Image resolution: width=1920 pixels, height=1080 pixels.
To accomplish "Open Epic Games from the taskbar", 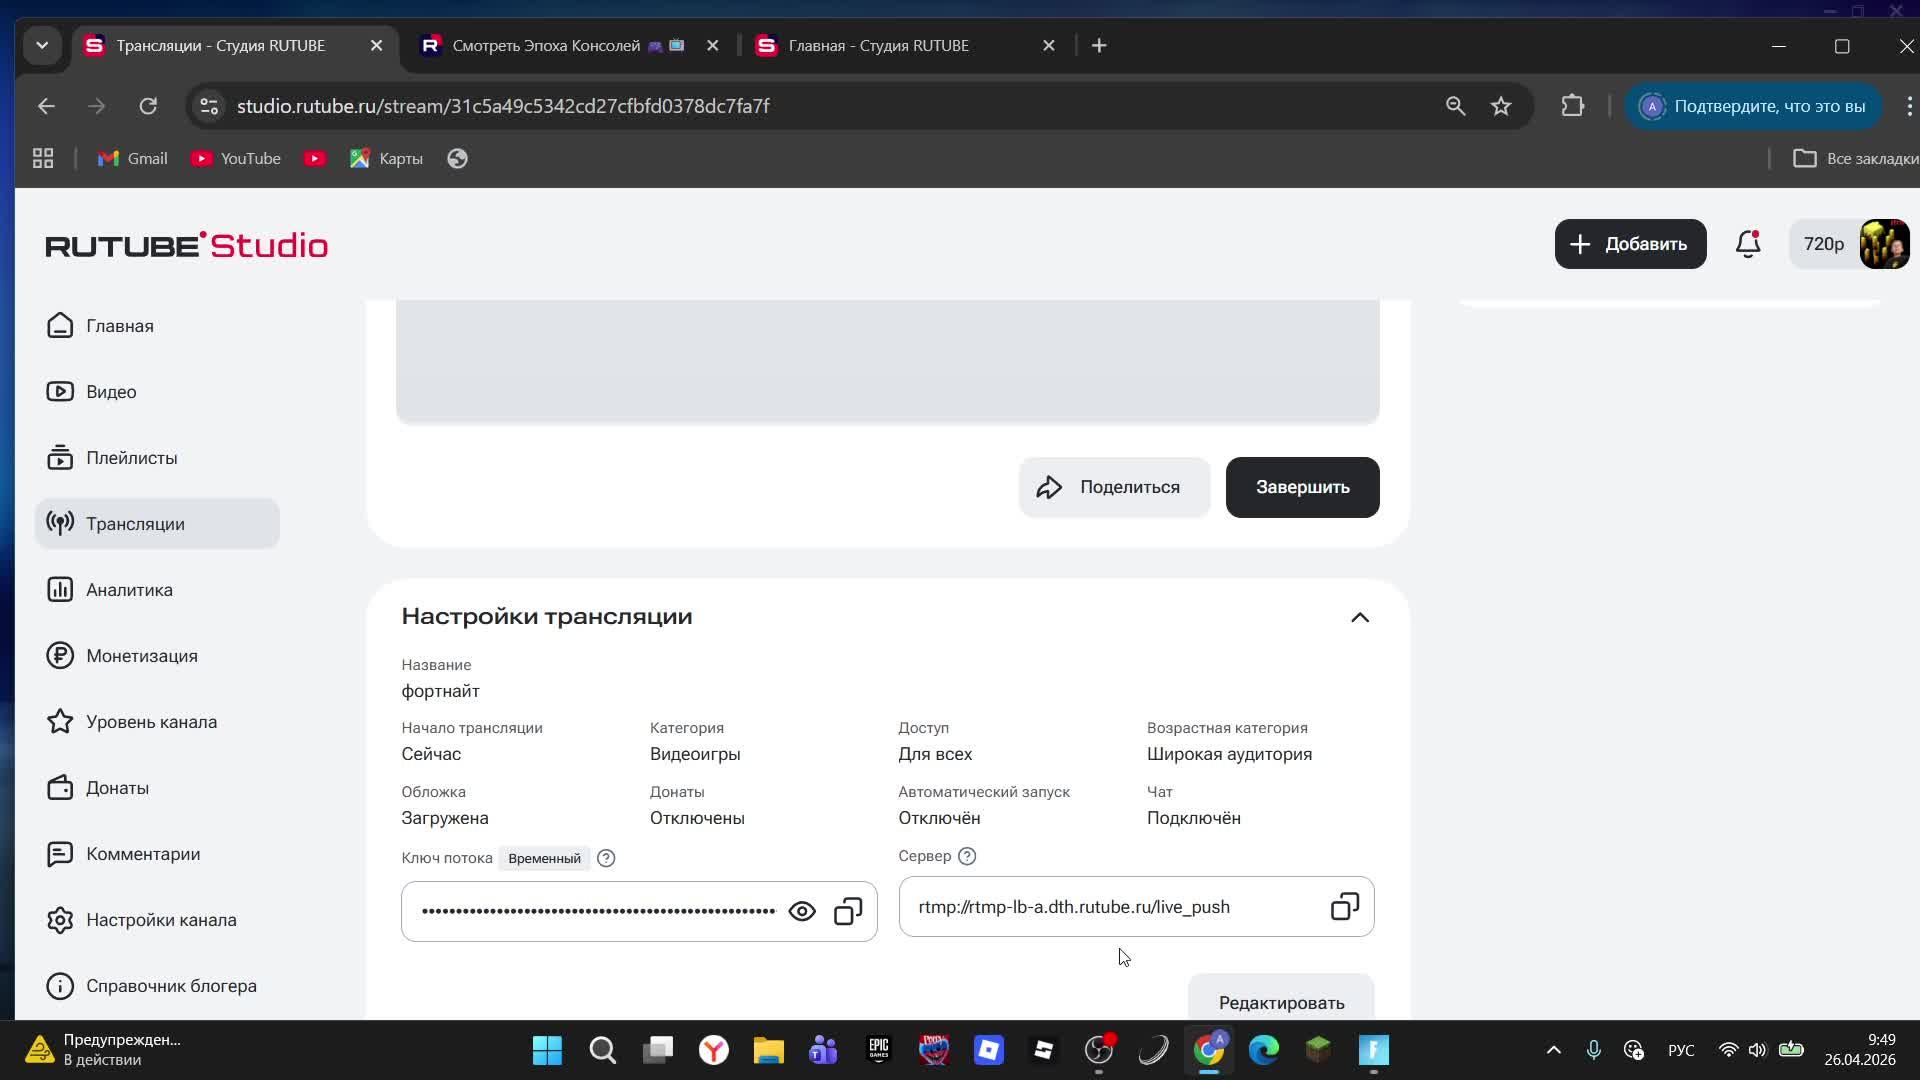I will coord(878,1050).
